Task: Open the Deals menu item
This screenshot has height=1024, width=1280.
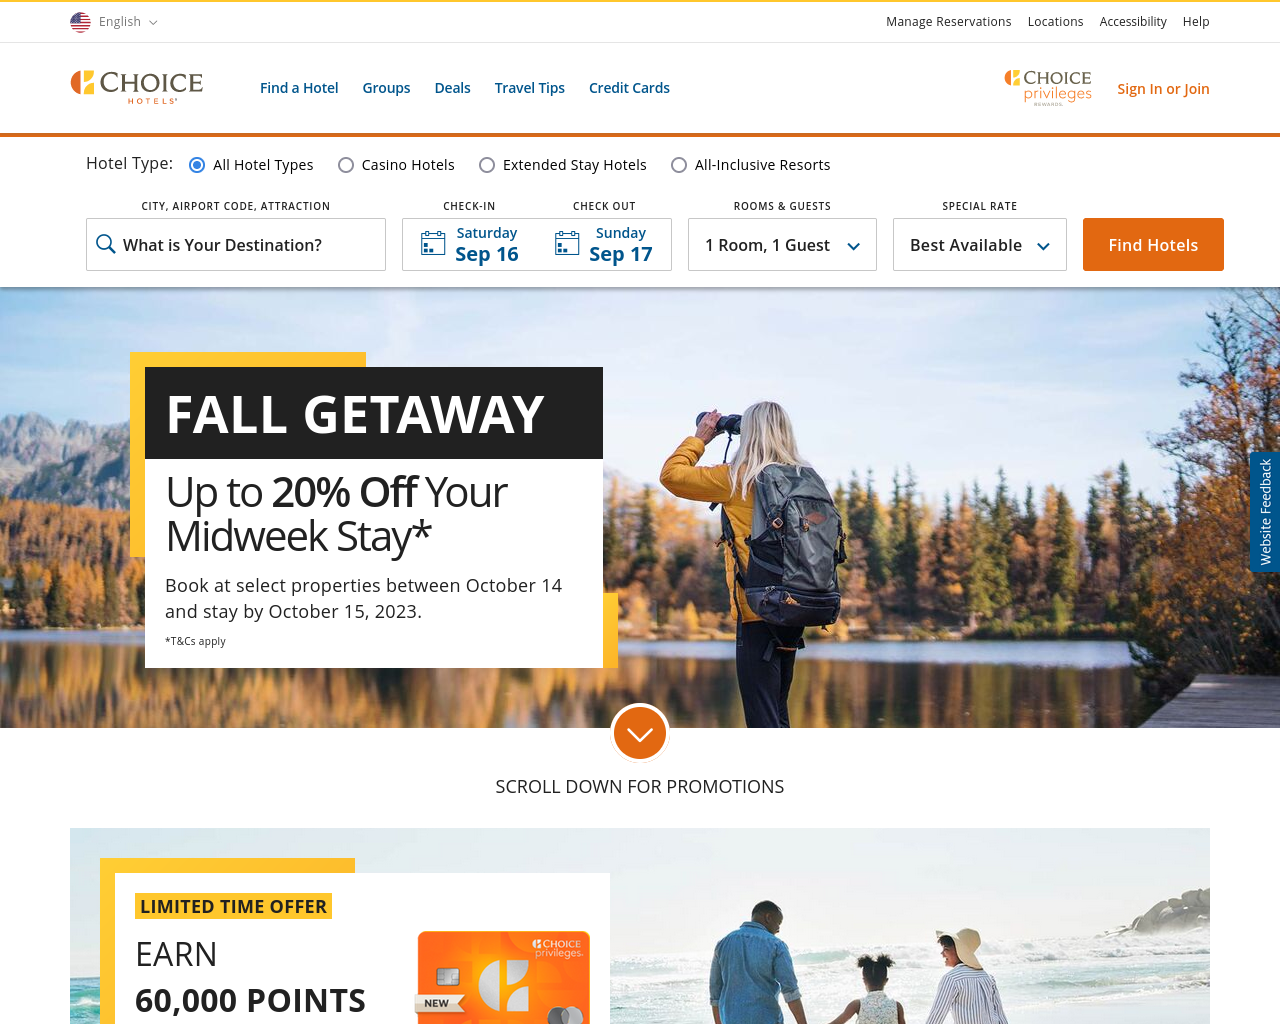Action: (452, 88)
